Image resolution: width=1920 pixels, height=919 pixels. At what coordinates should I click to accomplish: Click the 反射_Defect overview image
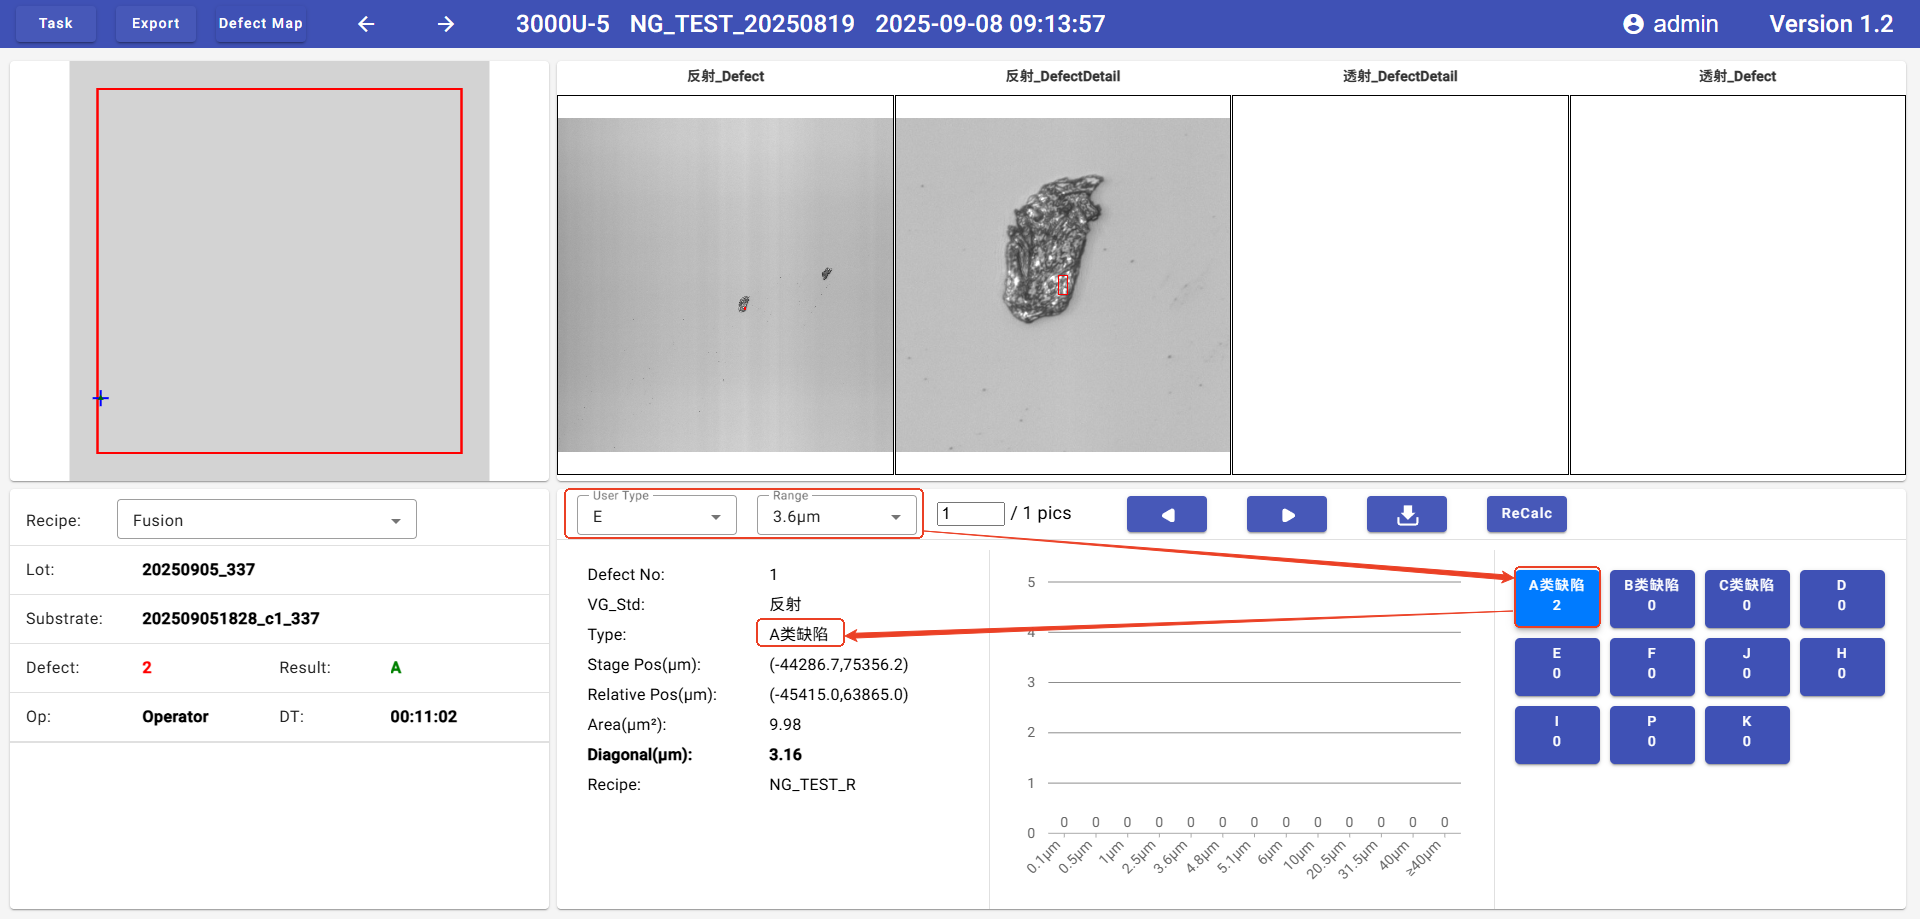click(725, 285)
